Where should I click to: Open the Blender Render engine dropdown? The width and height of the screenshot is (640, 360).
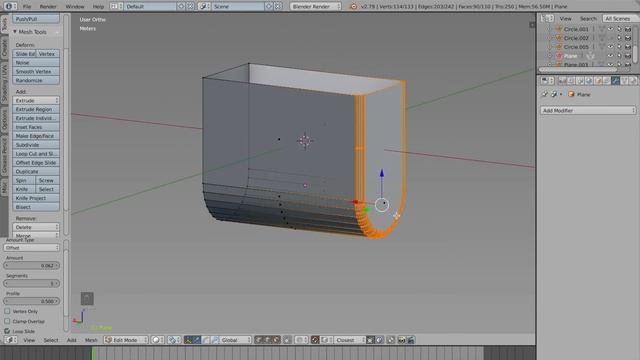315,7
